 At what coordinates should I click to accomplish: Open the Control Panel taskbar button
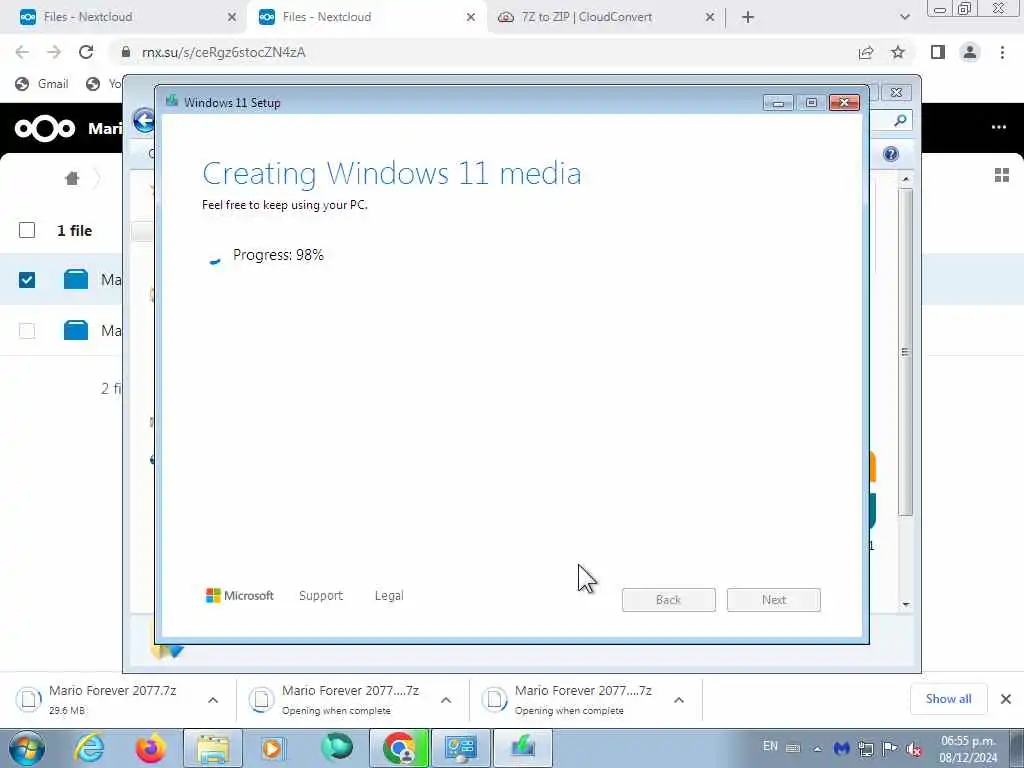pyautogui.click(x=460, y=748)
